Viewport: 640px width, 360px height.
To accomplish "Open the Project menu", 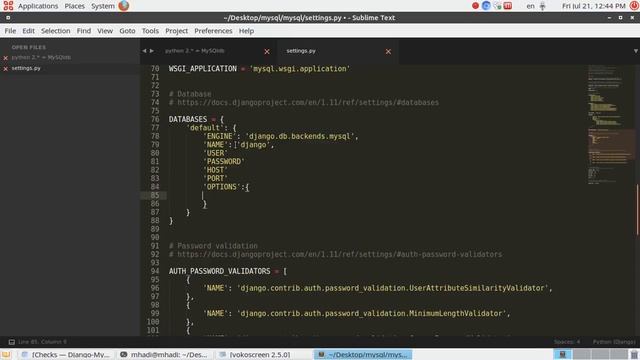I will [x=176, y=31].
